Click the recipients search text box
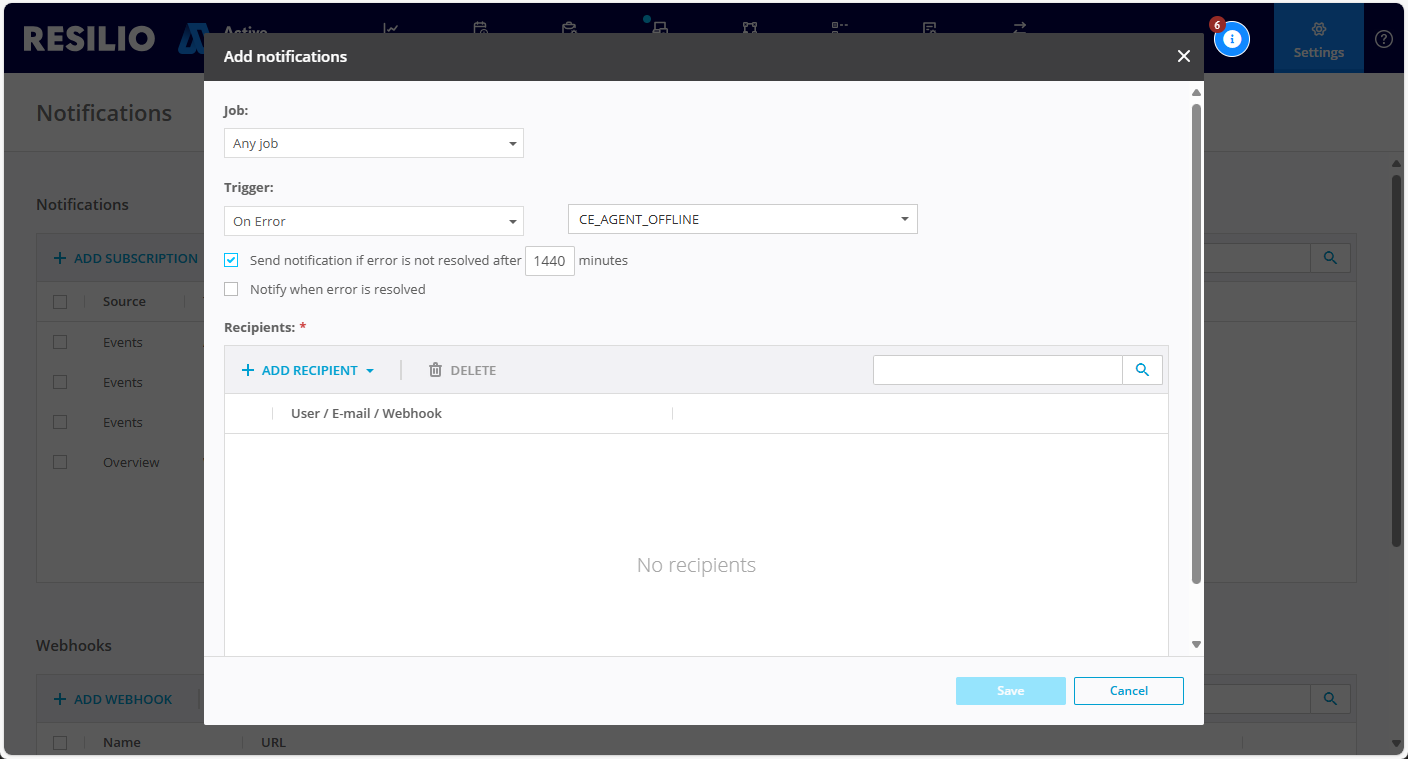The image size is (1408, 759). point(997,370)
